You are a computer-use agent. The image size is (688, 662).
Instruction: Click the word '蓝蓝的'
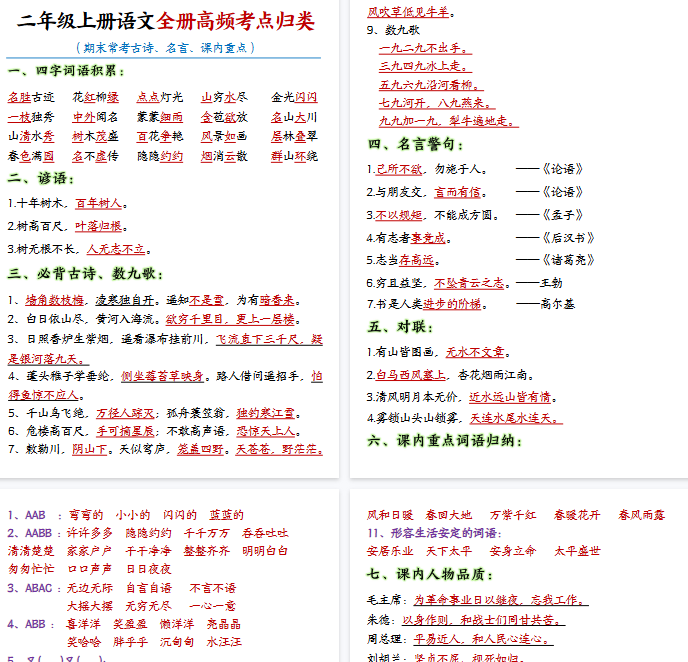tap(226, 515)
